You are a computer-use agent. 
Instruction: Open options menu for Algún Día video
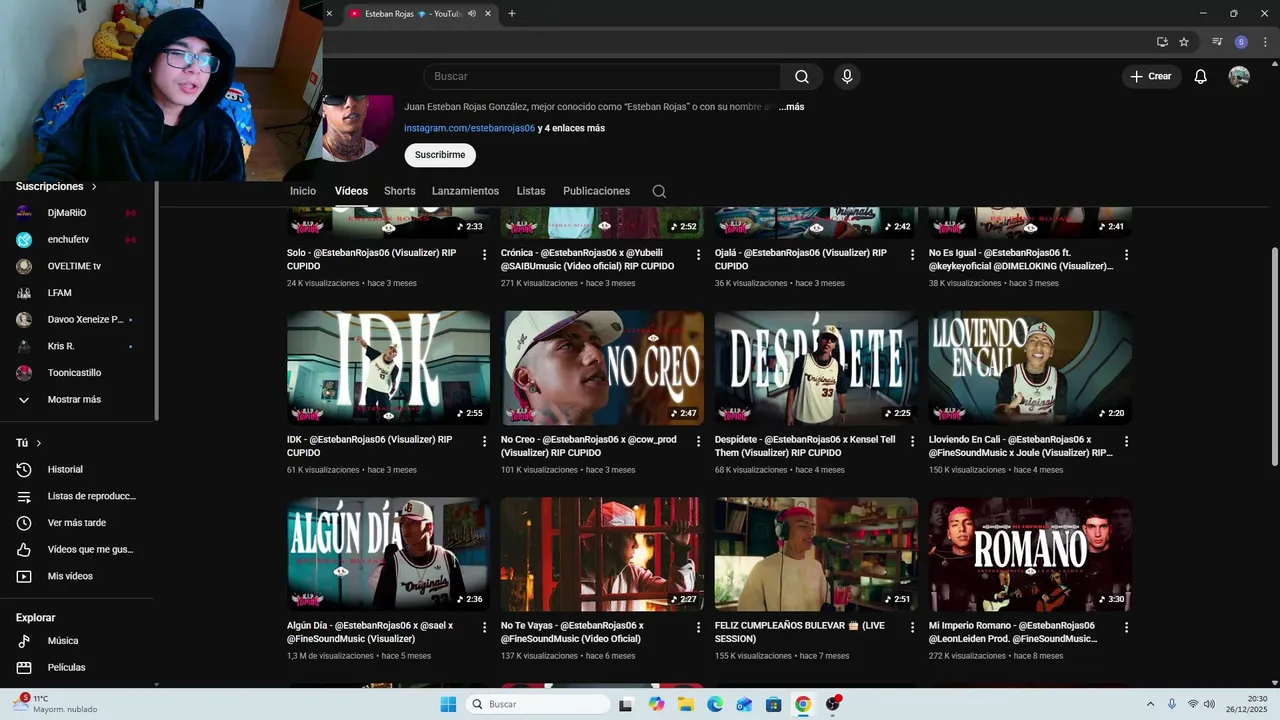(485, 628)
